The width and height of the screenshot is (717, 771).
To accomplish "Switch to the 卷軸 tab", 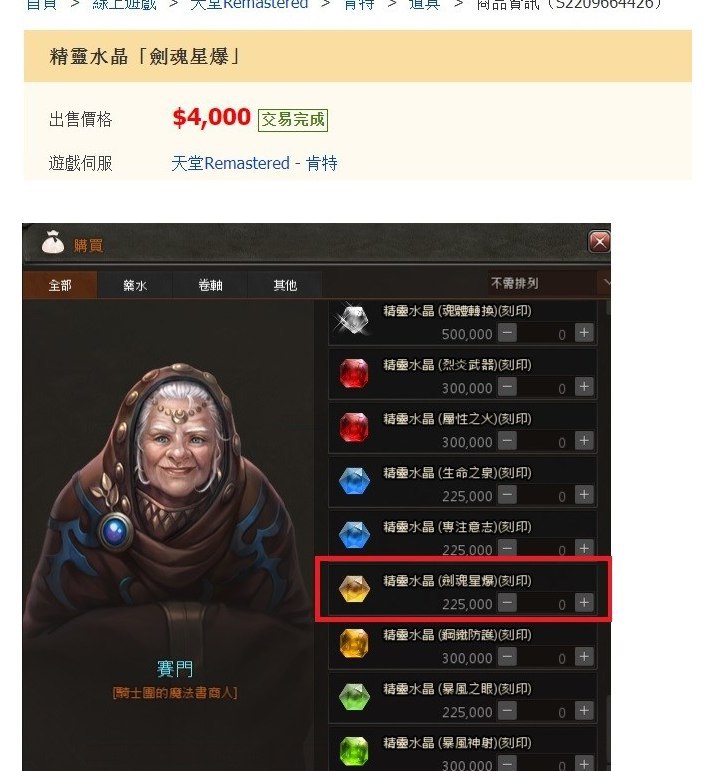I will (x=210, y=285).
